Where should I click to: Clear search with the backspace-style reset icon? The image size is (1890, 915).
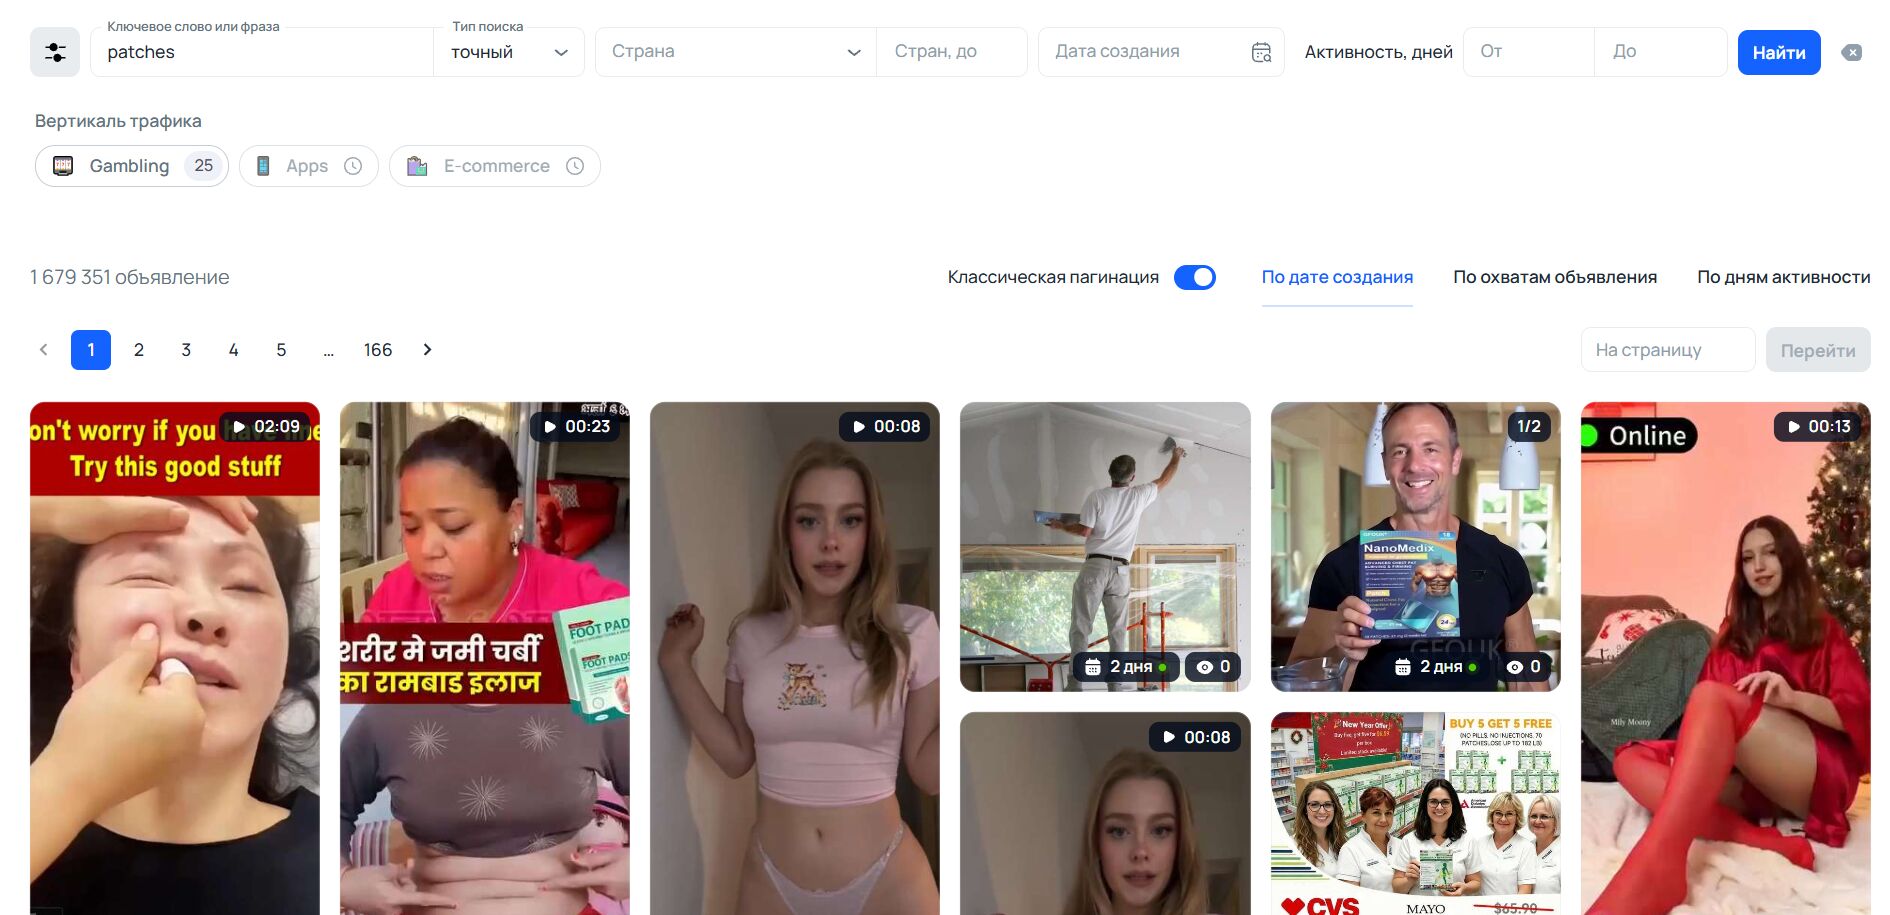point(1852,53)
